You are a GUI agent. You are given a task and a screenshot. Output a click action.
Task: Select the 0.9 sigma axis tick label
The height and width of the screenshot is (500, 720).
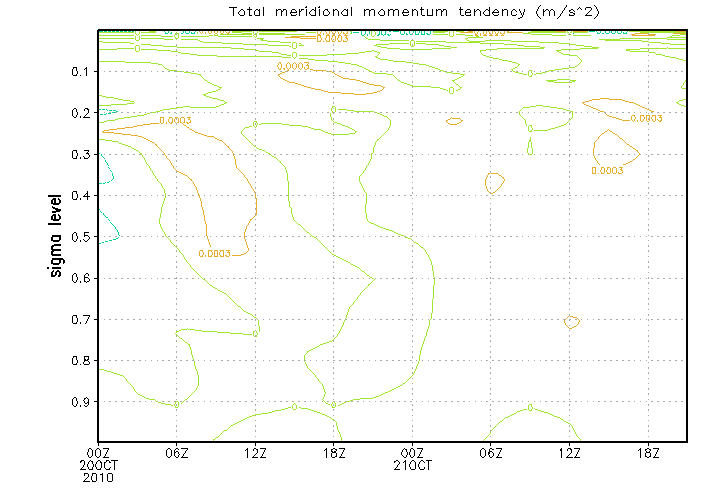80,402
